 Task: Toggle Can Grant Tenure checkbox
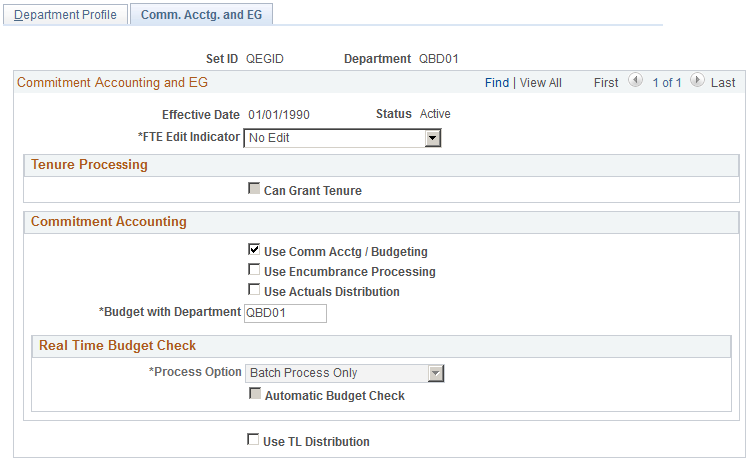(254, 188)
